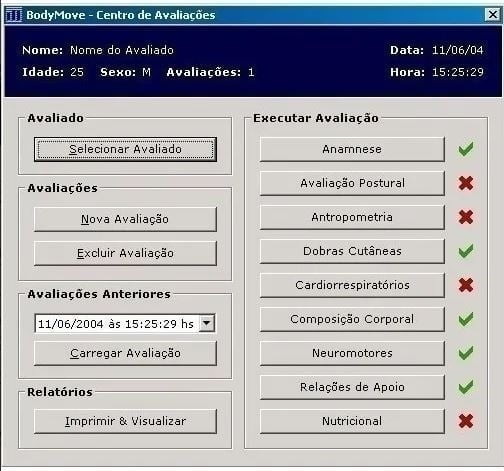
Task: Expand the Avaliações Anteriores dropdown arrow
Action: (x=207, y=323)
